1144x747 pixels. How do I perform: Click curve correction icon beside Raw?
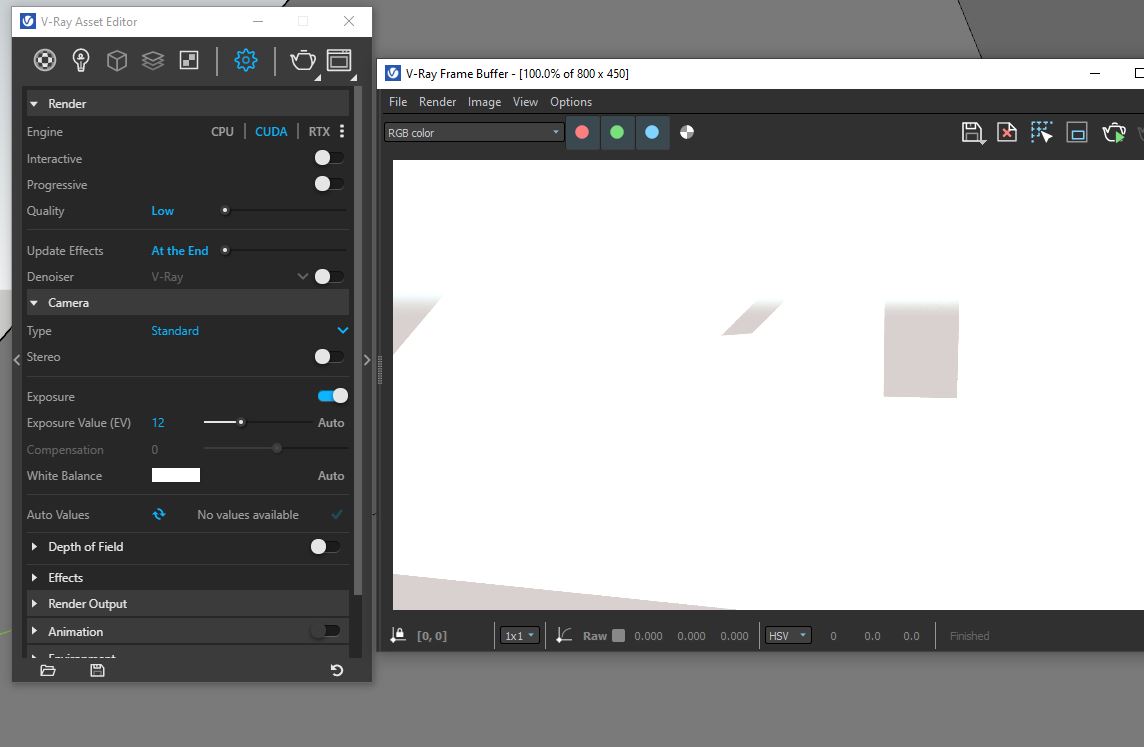coord(564,635)
